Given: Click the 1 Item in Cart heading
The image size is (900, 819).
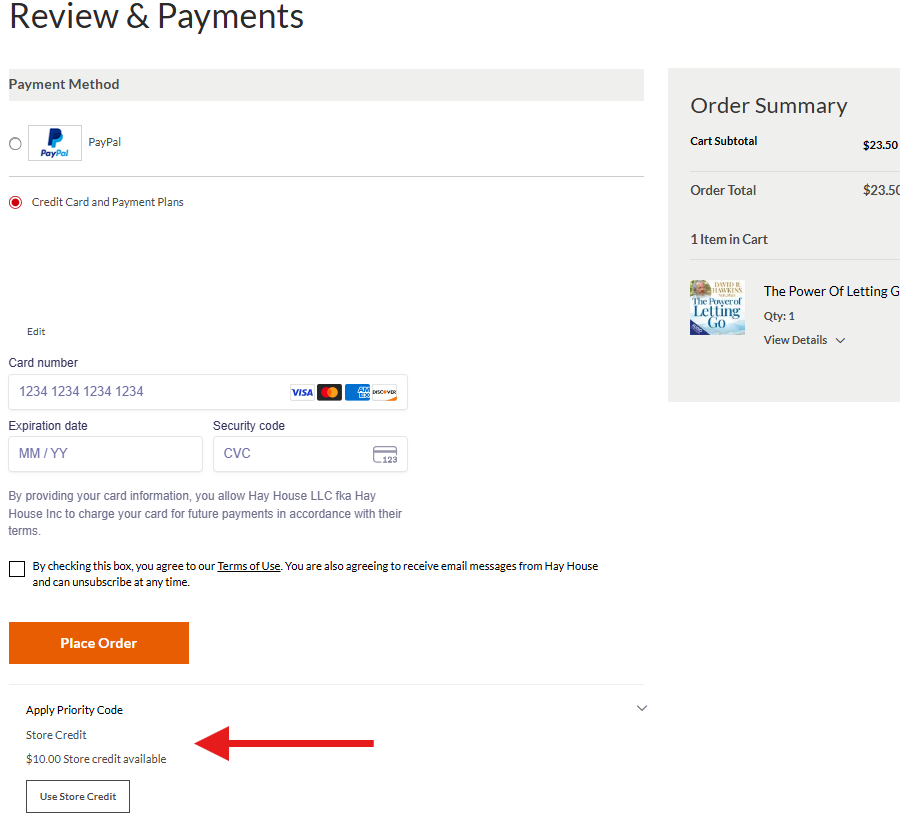Looking at the screenshot, I should tap(729, 239).
